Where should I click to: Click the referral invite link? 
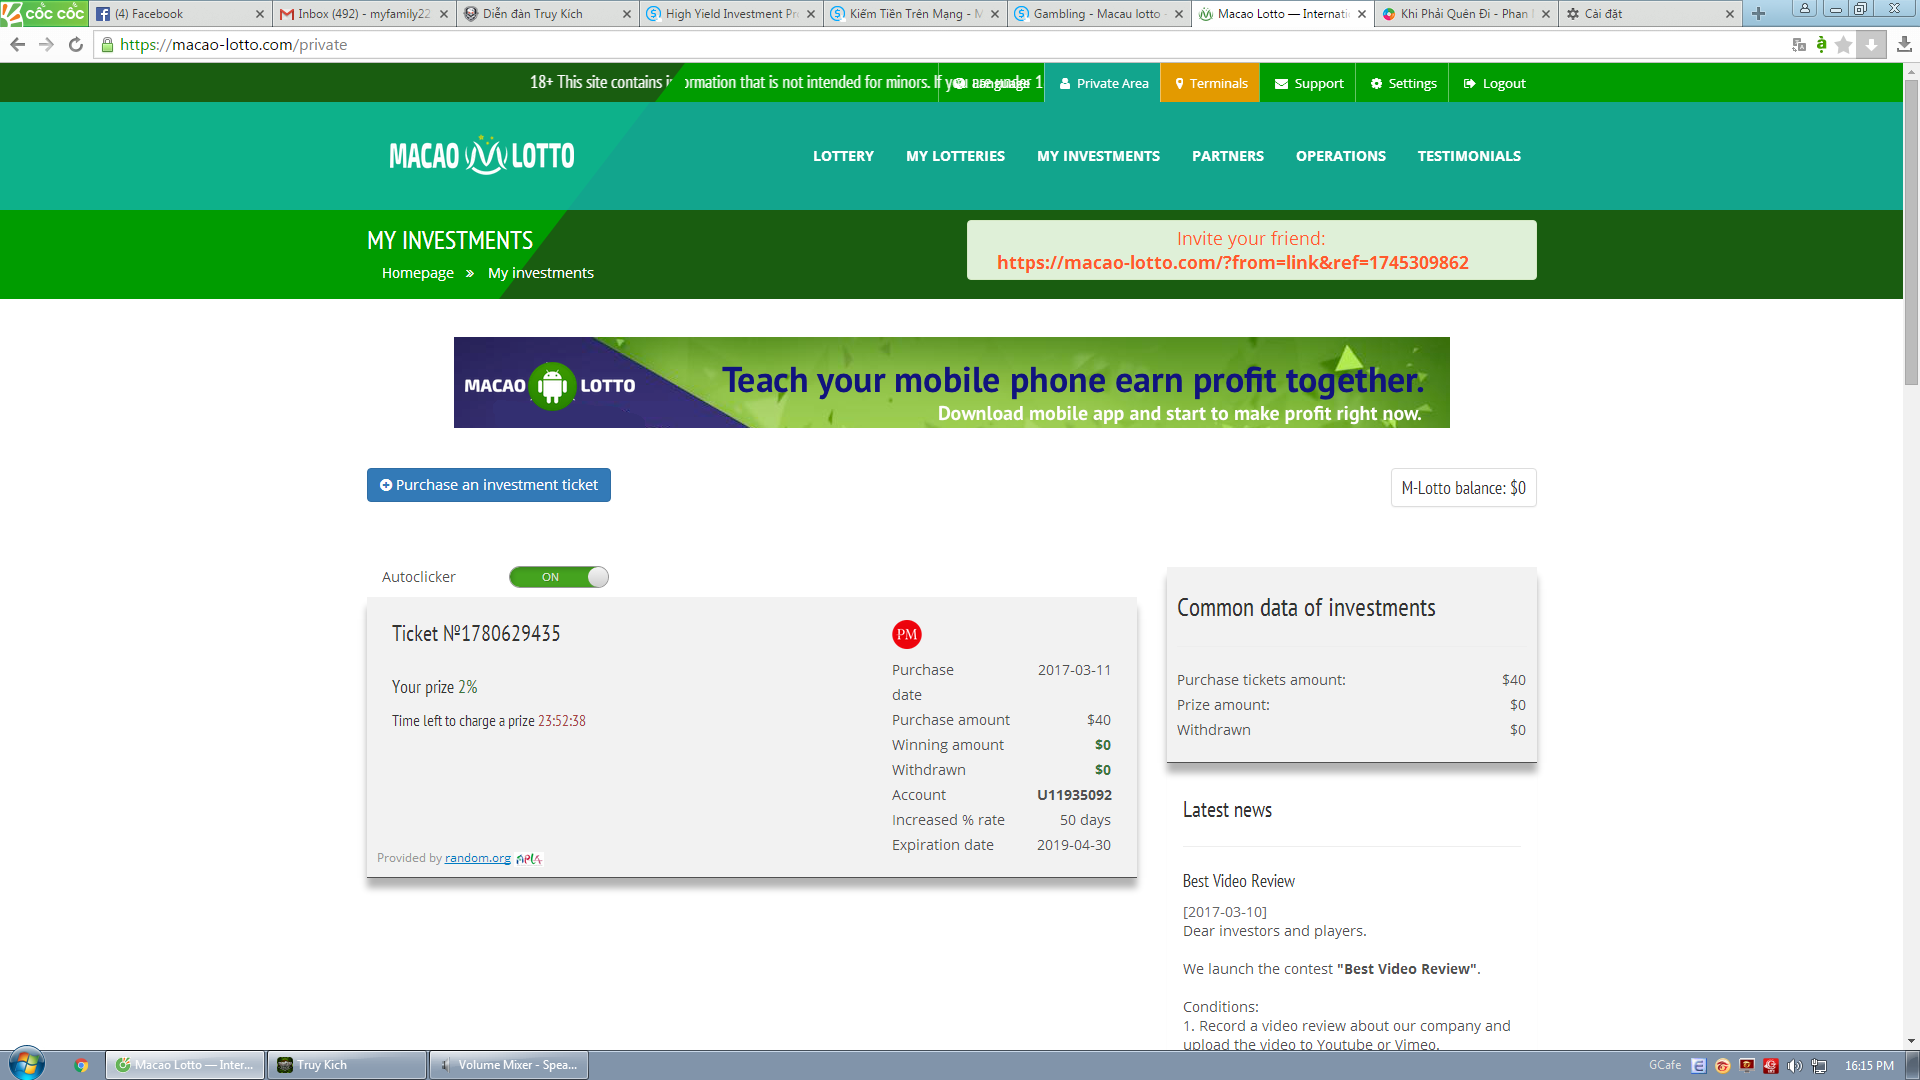(x=1232, y=262)
